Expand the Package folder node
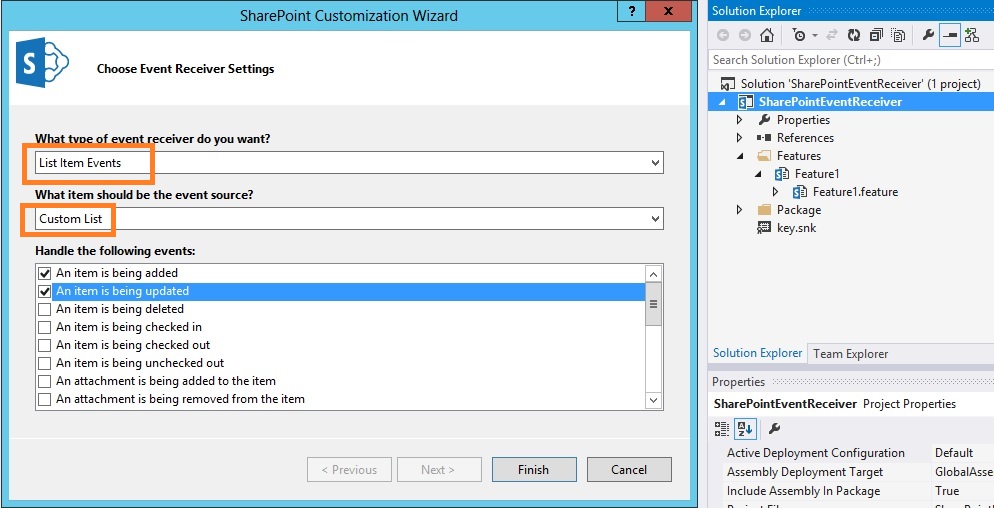 click(739, 209)
